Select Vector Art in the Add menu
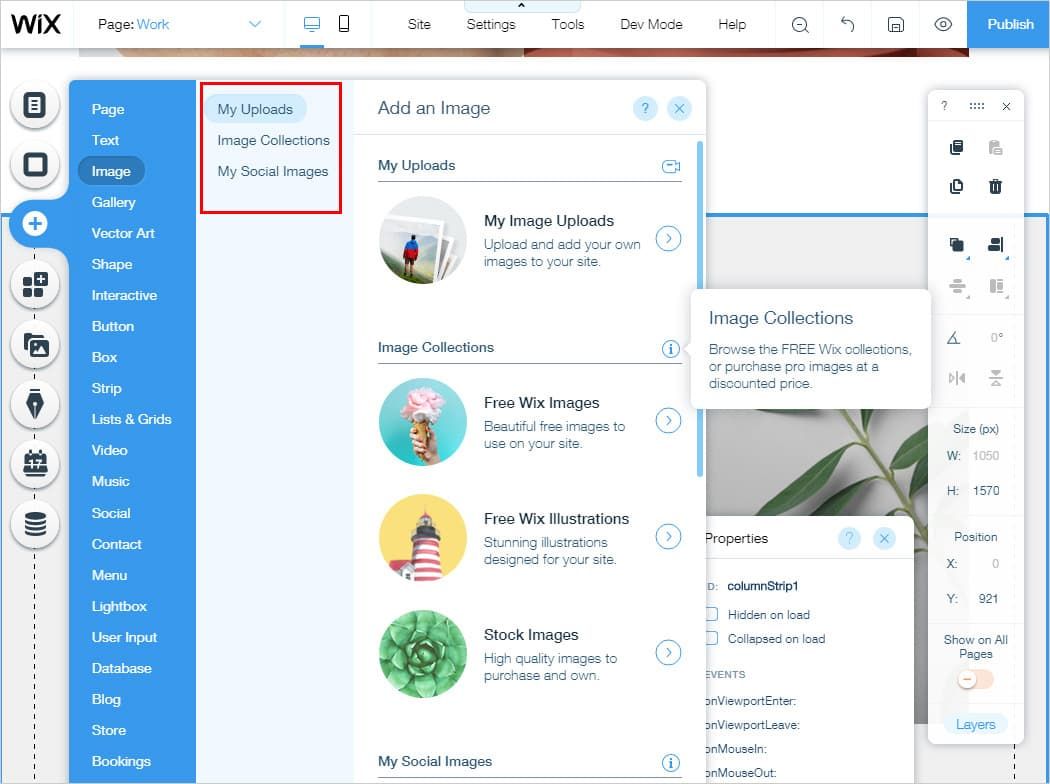Image resolution: width=1050 pixels, height=784 pixels. point(123,233)
